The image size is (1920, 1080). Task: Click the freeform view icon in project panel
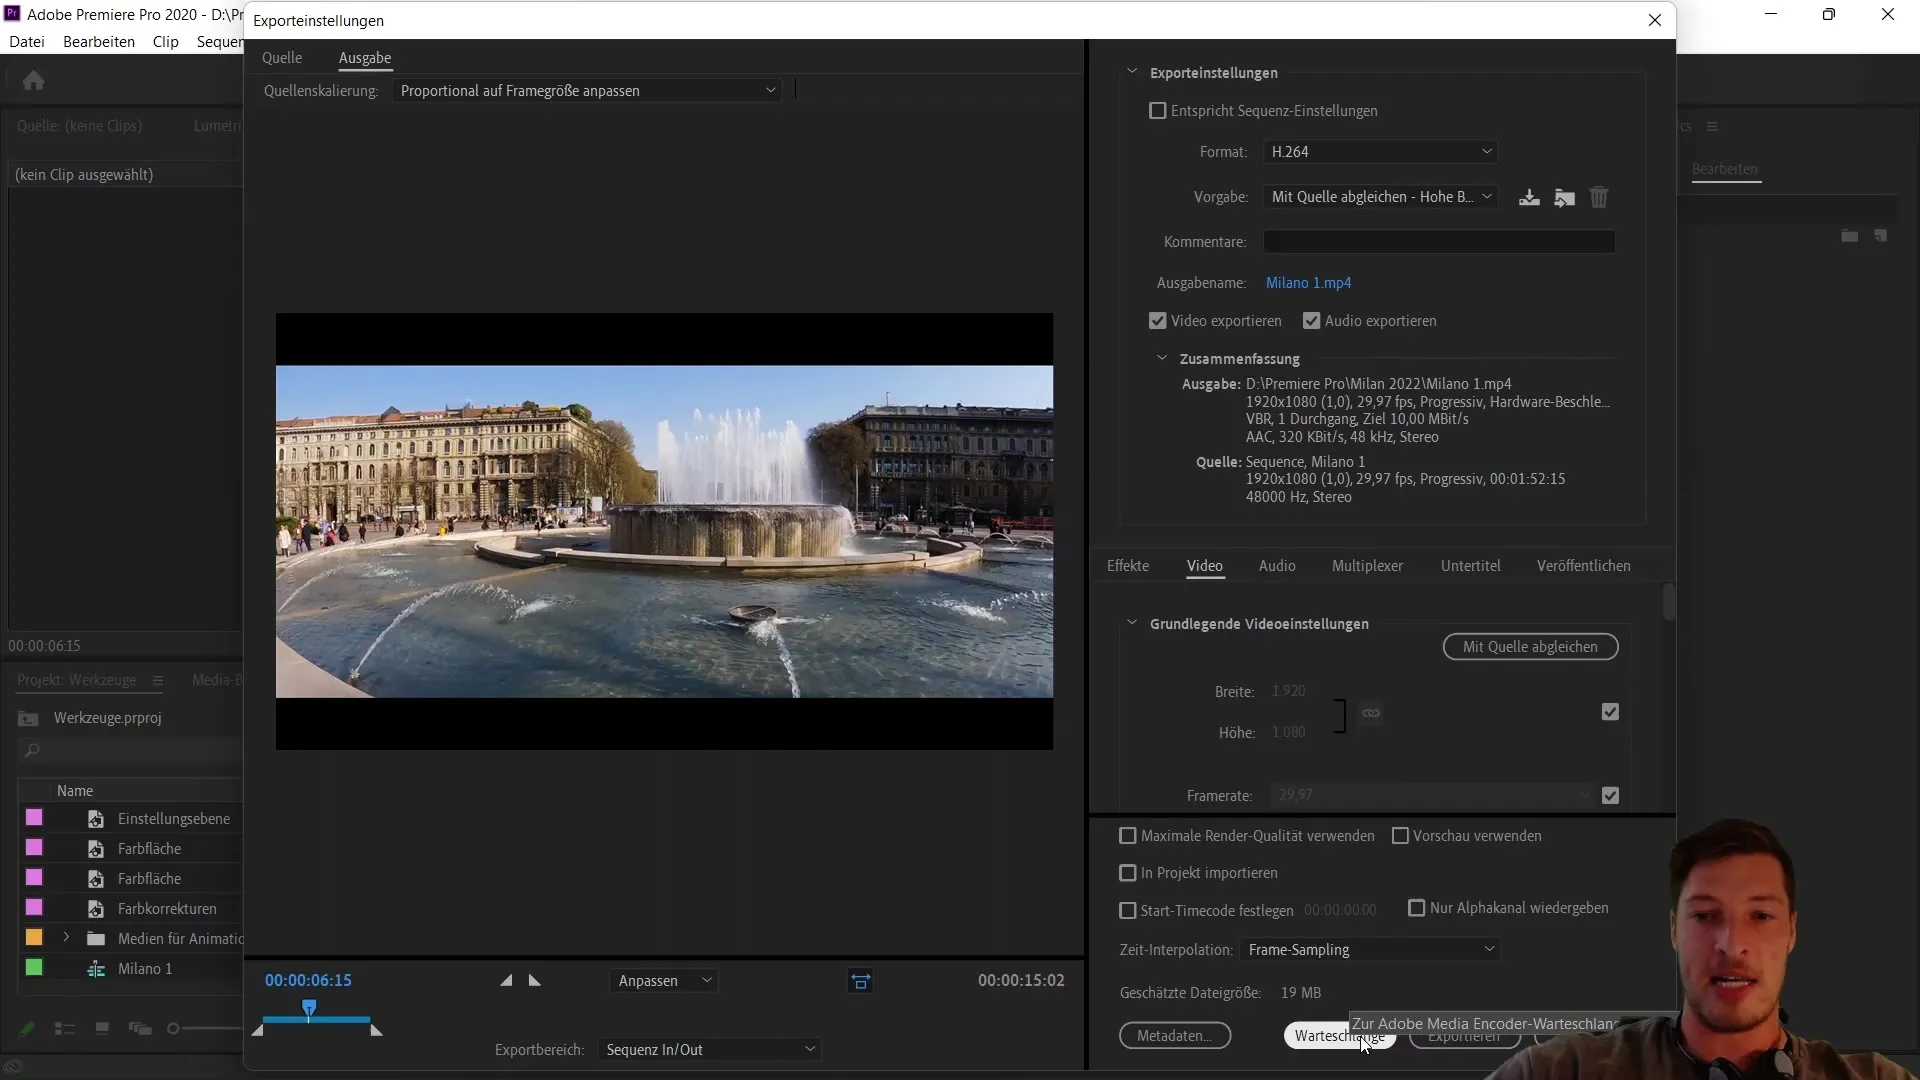140,1028
